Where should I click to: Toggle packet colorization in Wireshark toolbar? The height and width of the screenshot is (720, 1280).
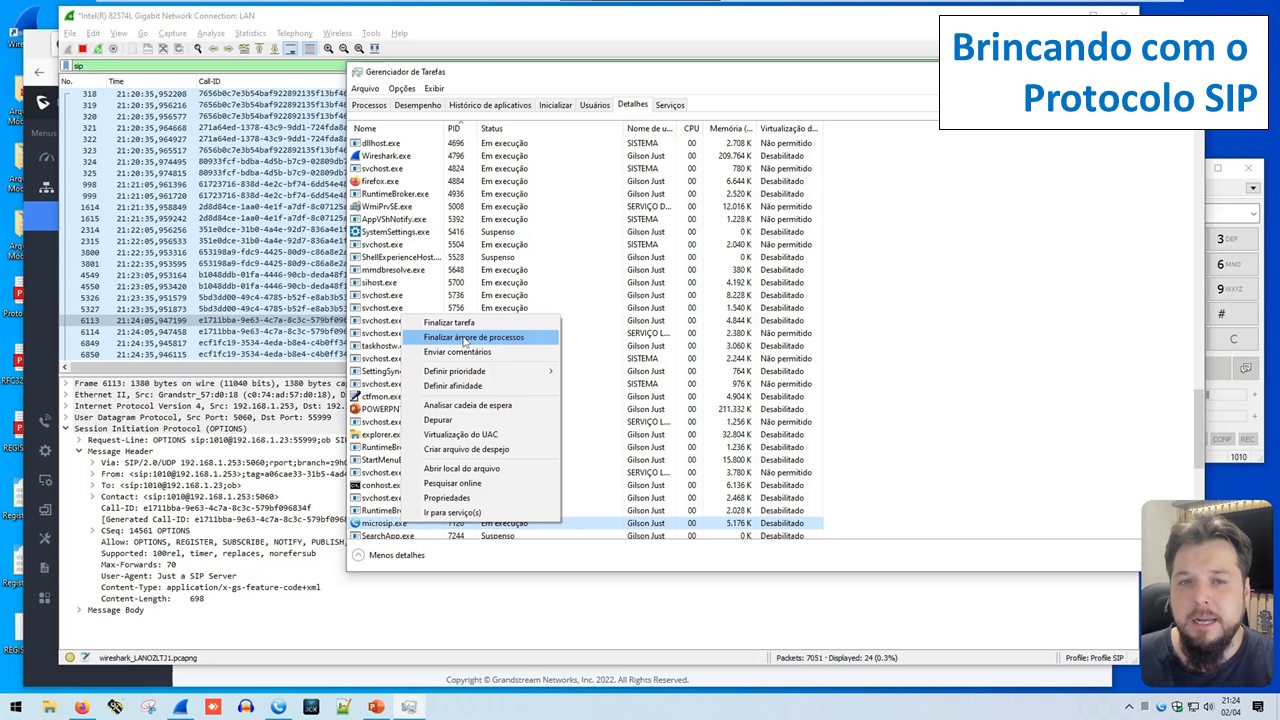[x=309, y=48]
